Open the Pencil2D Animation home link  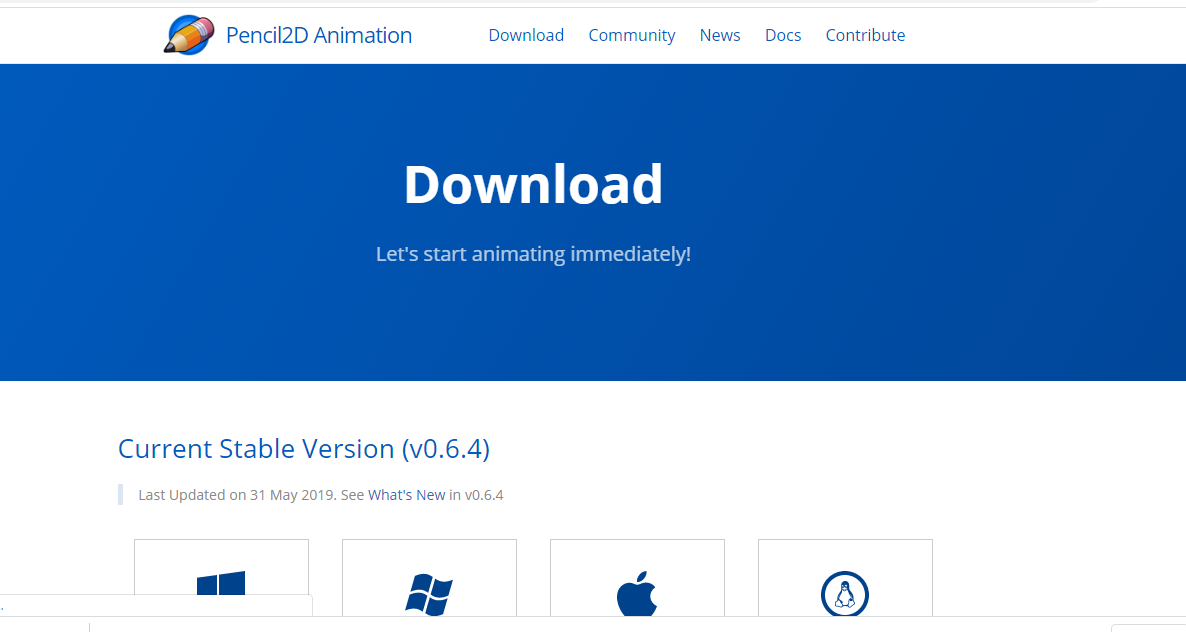pos(318,36)
